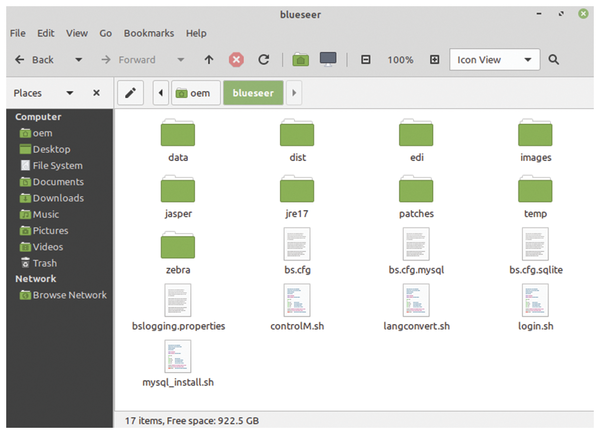Select the bs.cfg.sqlite file icon
The height and width of the screenshot is (434, 600).
coord(535,244)
